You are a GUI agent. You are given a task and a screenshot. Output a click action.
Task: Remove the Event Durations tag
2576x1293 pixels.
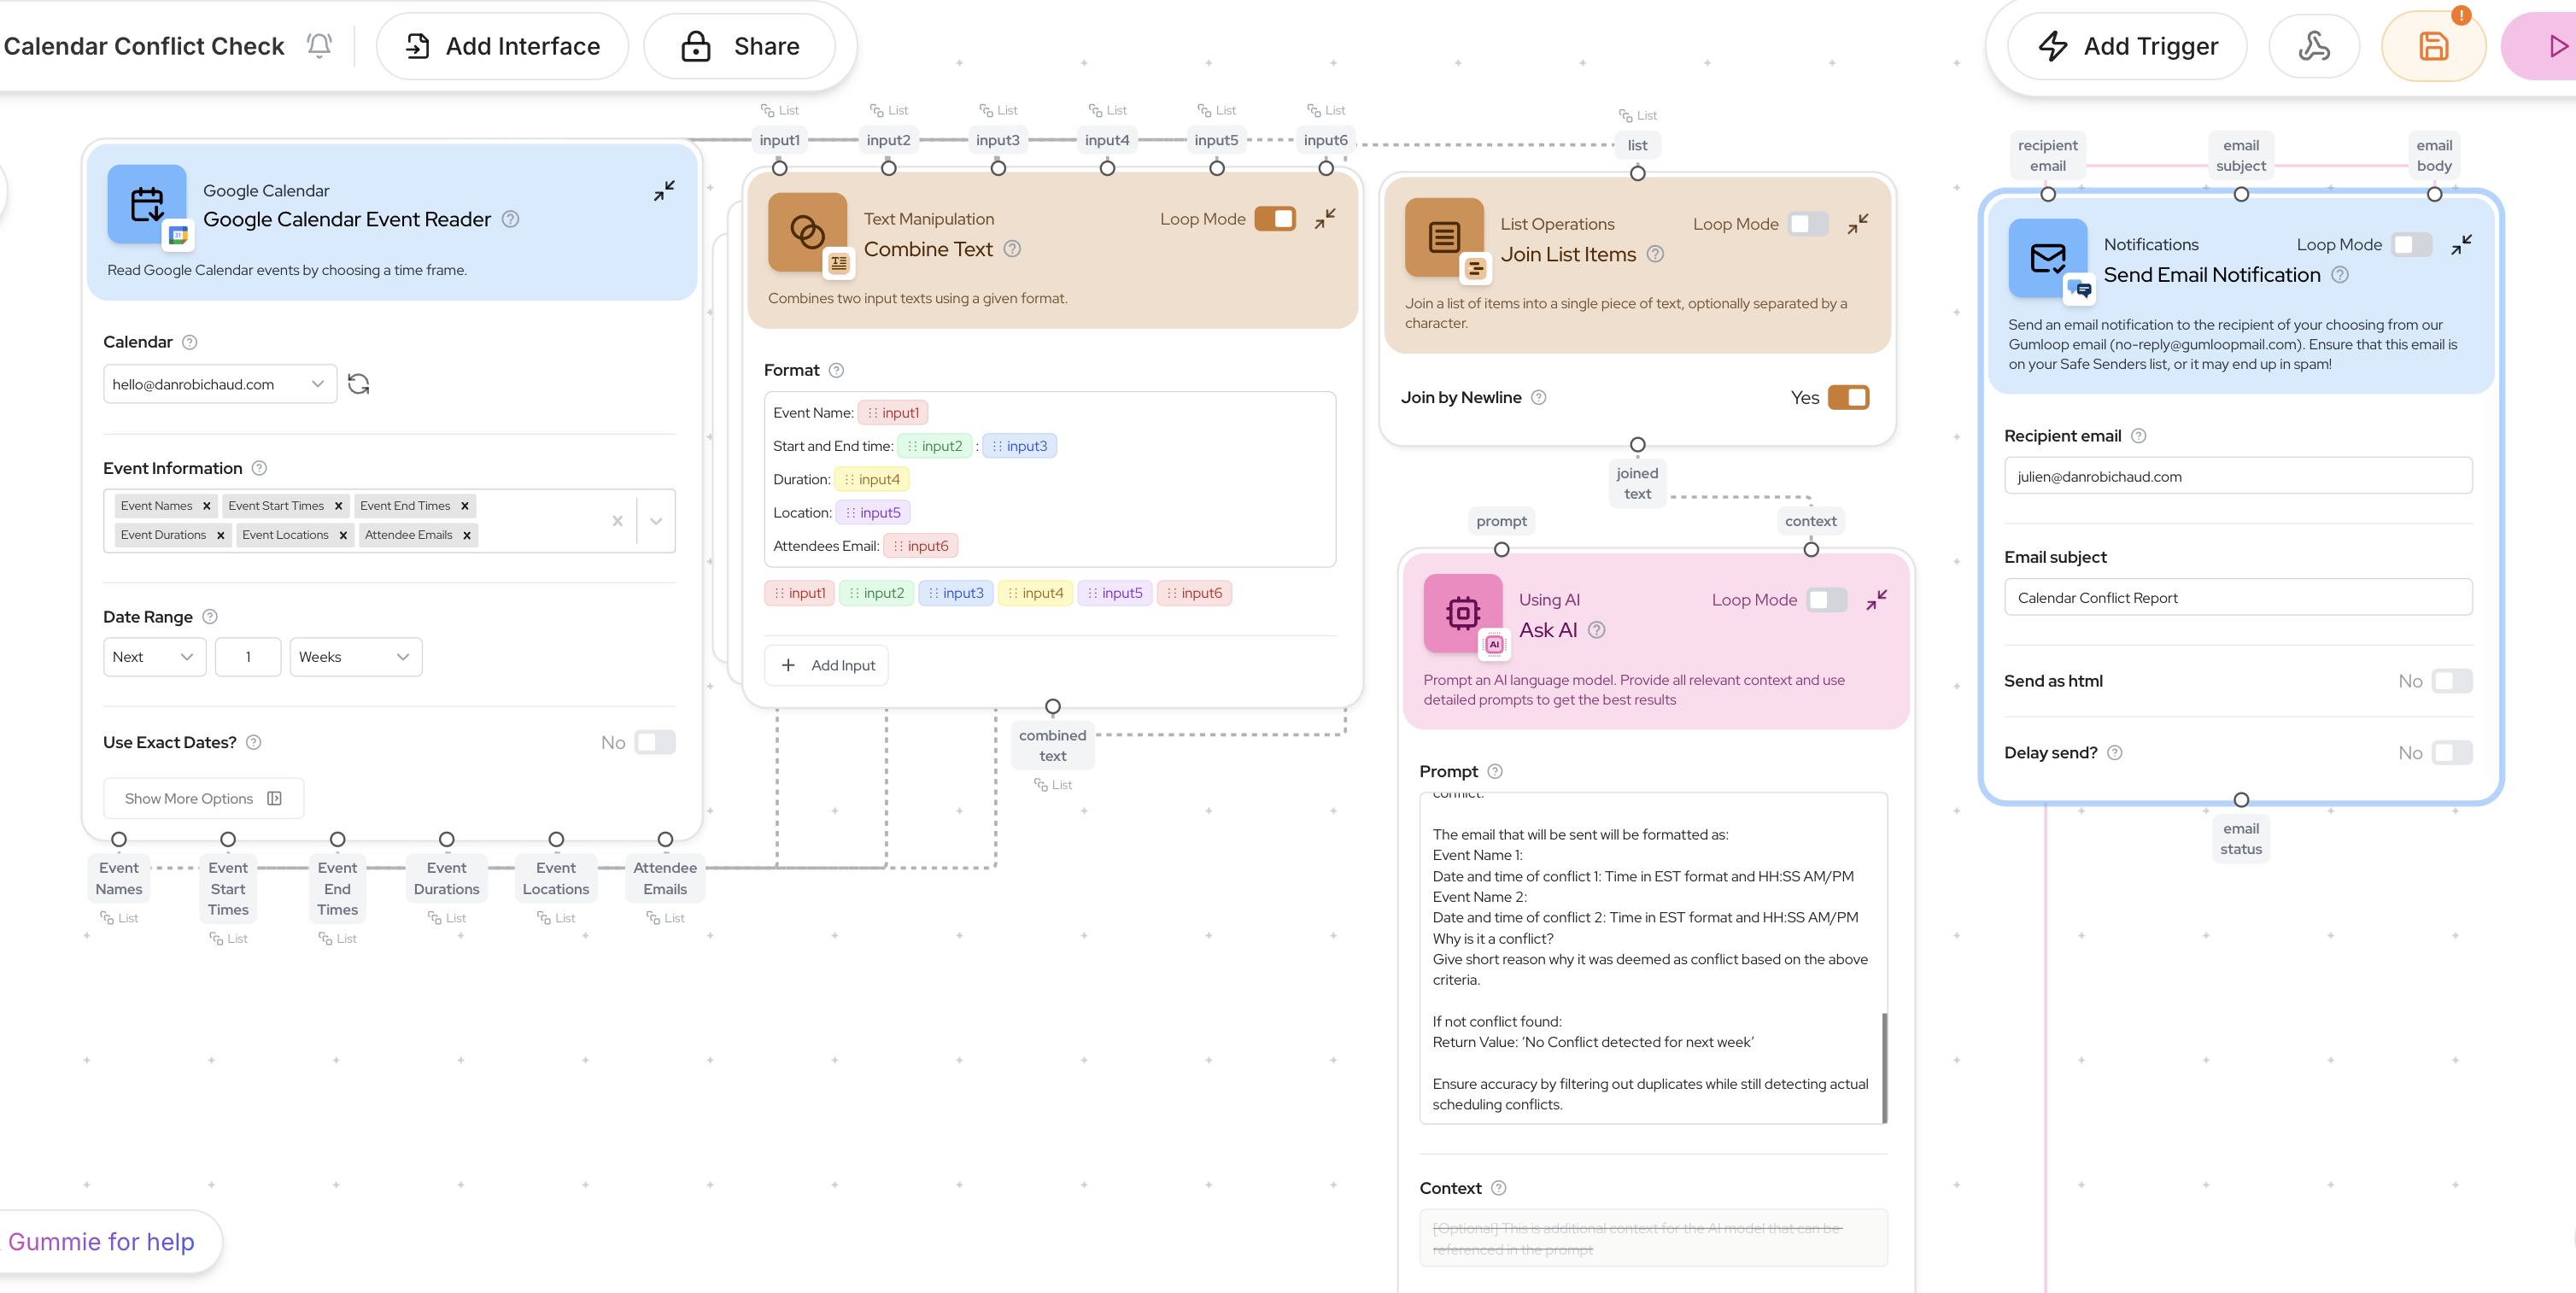pyautogui.click(x=221, y=535)
